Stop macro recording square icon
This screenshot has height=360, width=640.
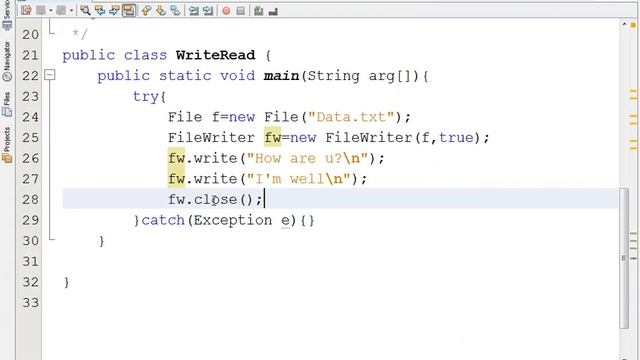click(x=240, y=11)
